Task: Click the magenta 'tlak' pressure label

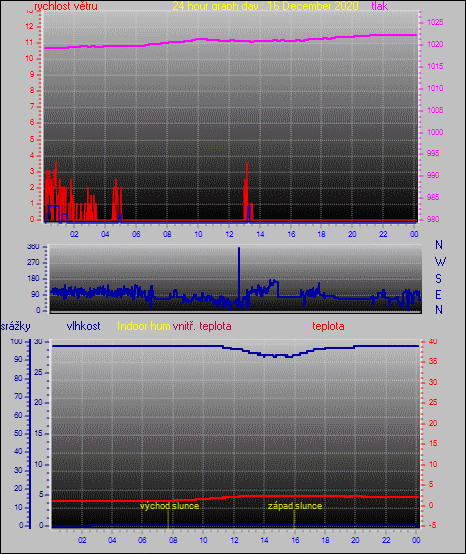Action: pyautogui.click(x=379, y=6)
